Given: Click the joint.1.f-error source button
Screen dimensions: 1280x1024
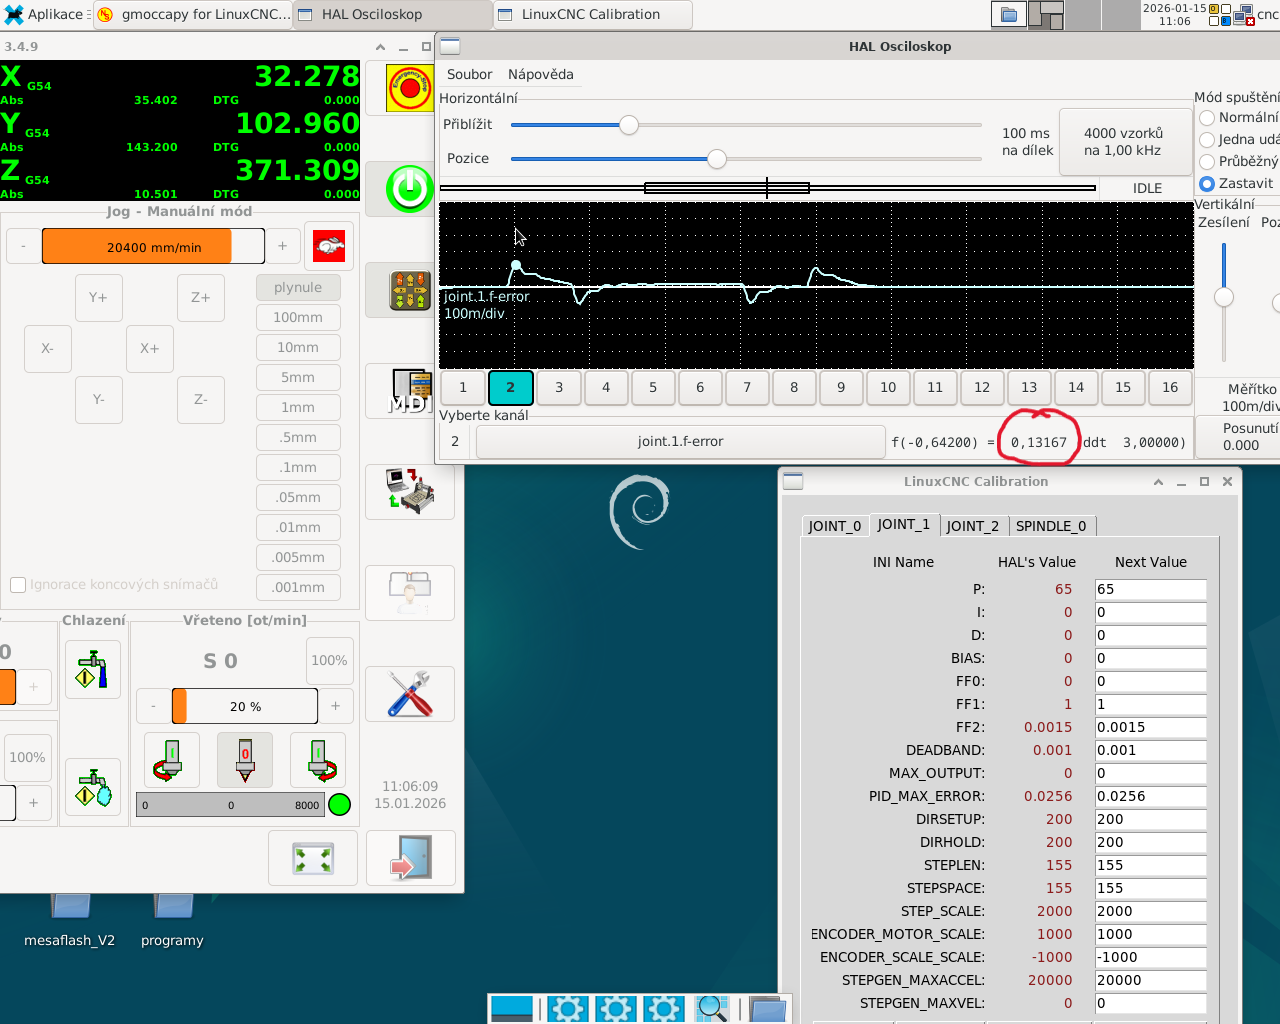Looking at the screenshot, I should click(680, 441).
